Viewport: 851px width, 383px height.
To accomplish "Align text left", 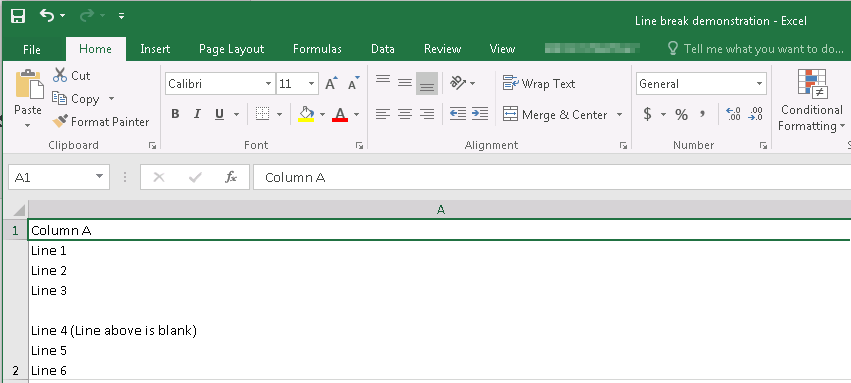I will click(x=383, y=114).
